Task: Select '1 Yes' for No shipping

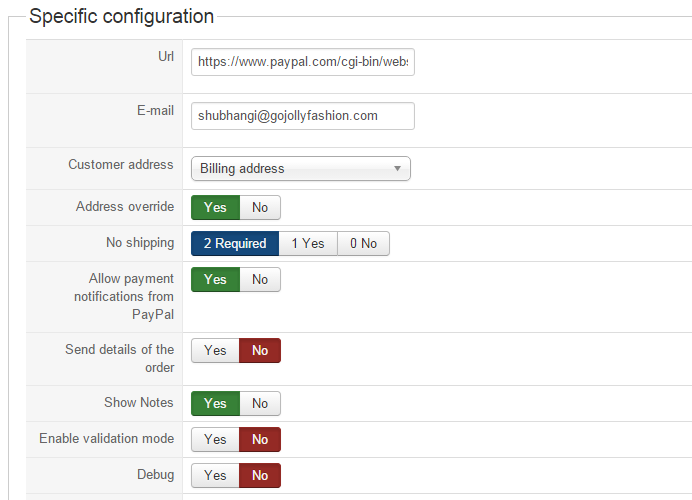Action: 307,244
